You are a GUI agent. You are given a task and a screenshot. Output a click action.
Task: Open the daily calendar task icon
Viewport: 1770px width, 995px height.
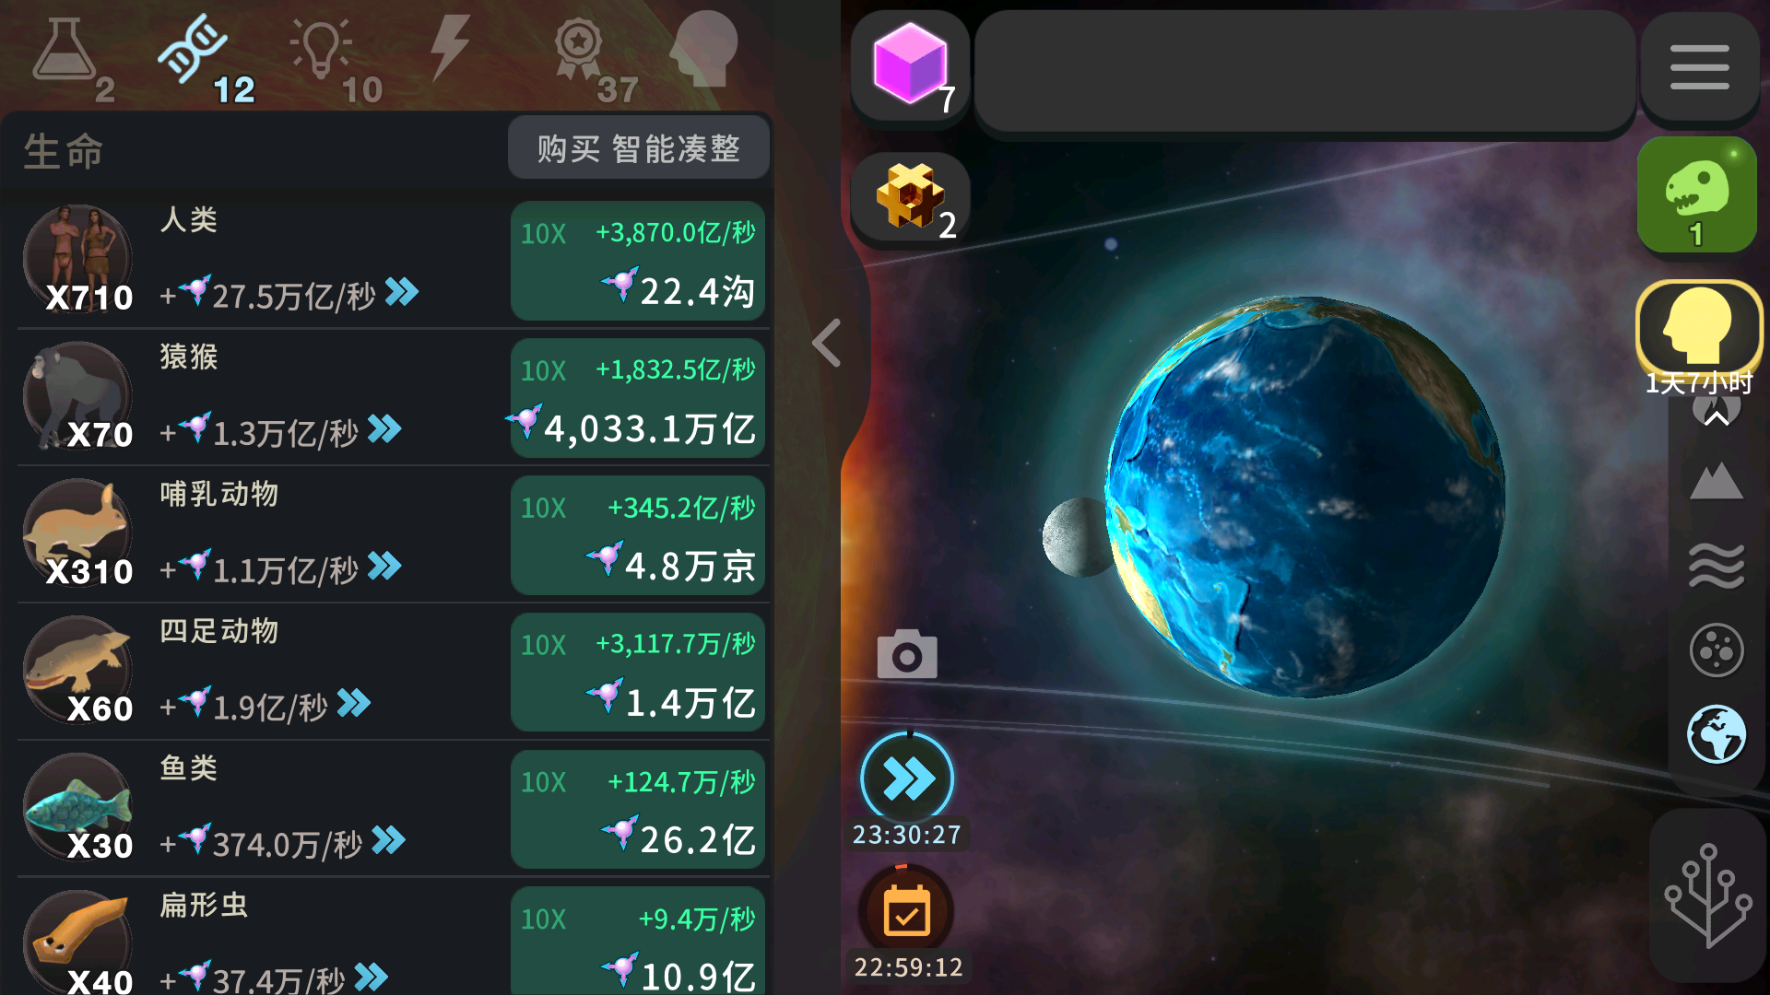pyautogui.click(x=907, y=912)
